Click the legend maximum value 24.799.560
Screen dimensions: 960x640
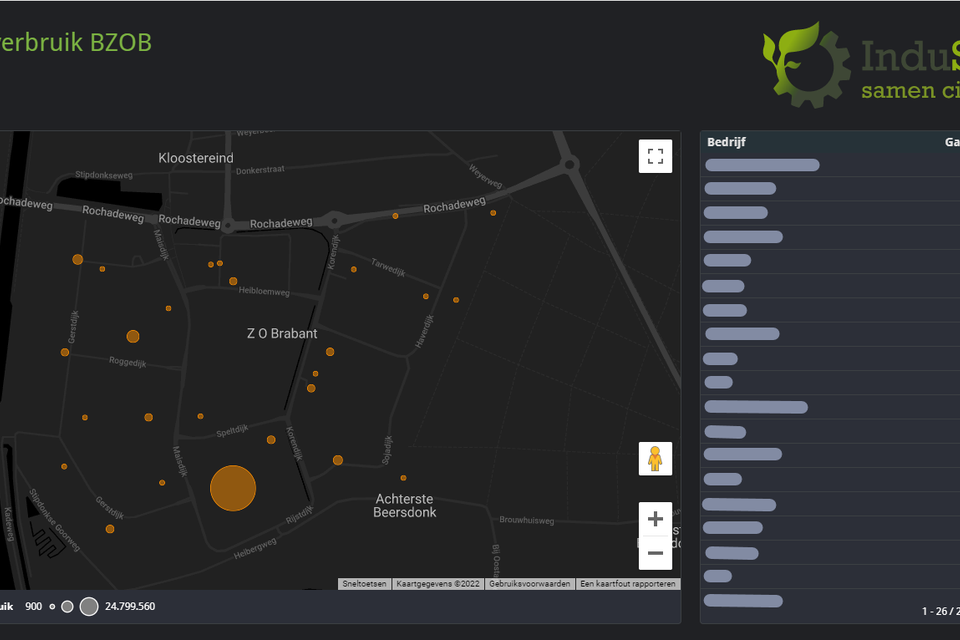pos(130,606)
